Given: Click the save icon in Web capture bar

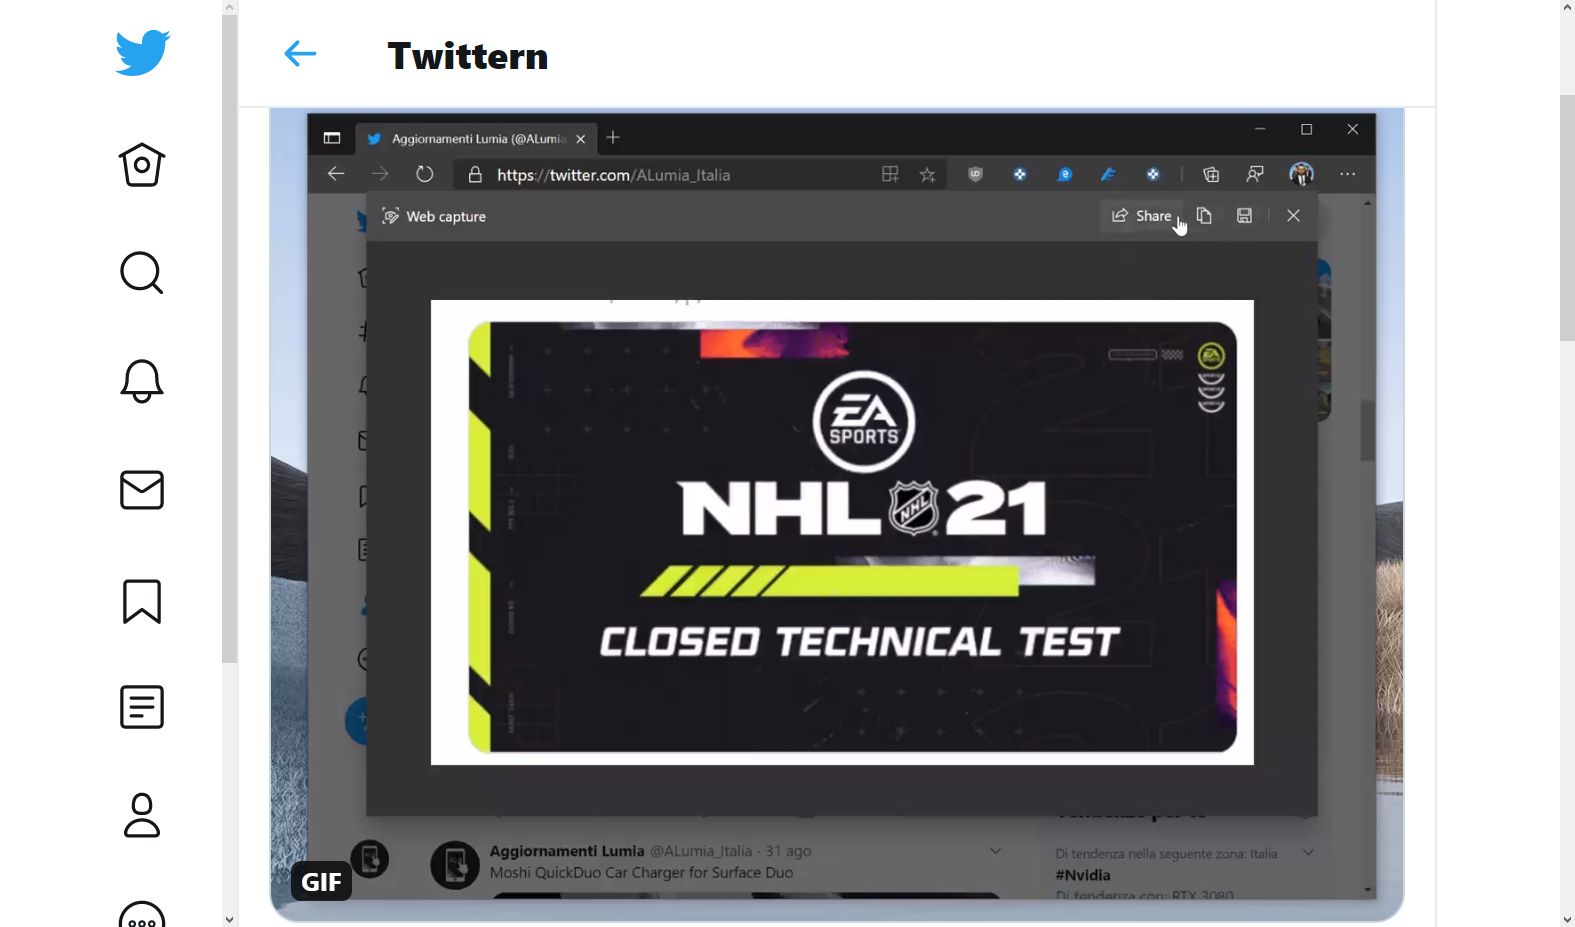Looking at the screenshot, I should click(1244, 216).
